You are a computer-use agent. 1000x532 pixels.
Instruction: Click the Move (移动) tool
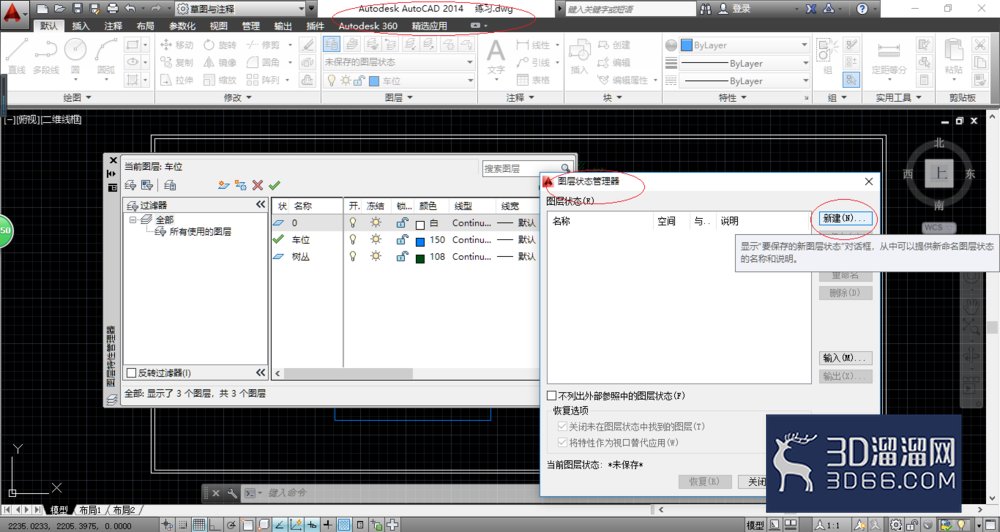[177, 45]
